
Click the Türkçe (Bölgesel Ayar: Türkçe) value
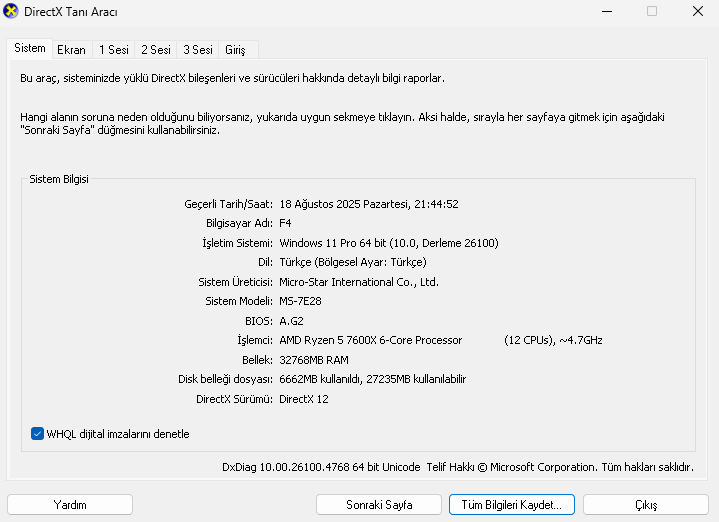pos(353,262)
